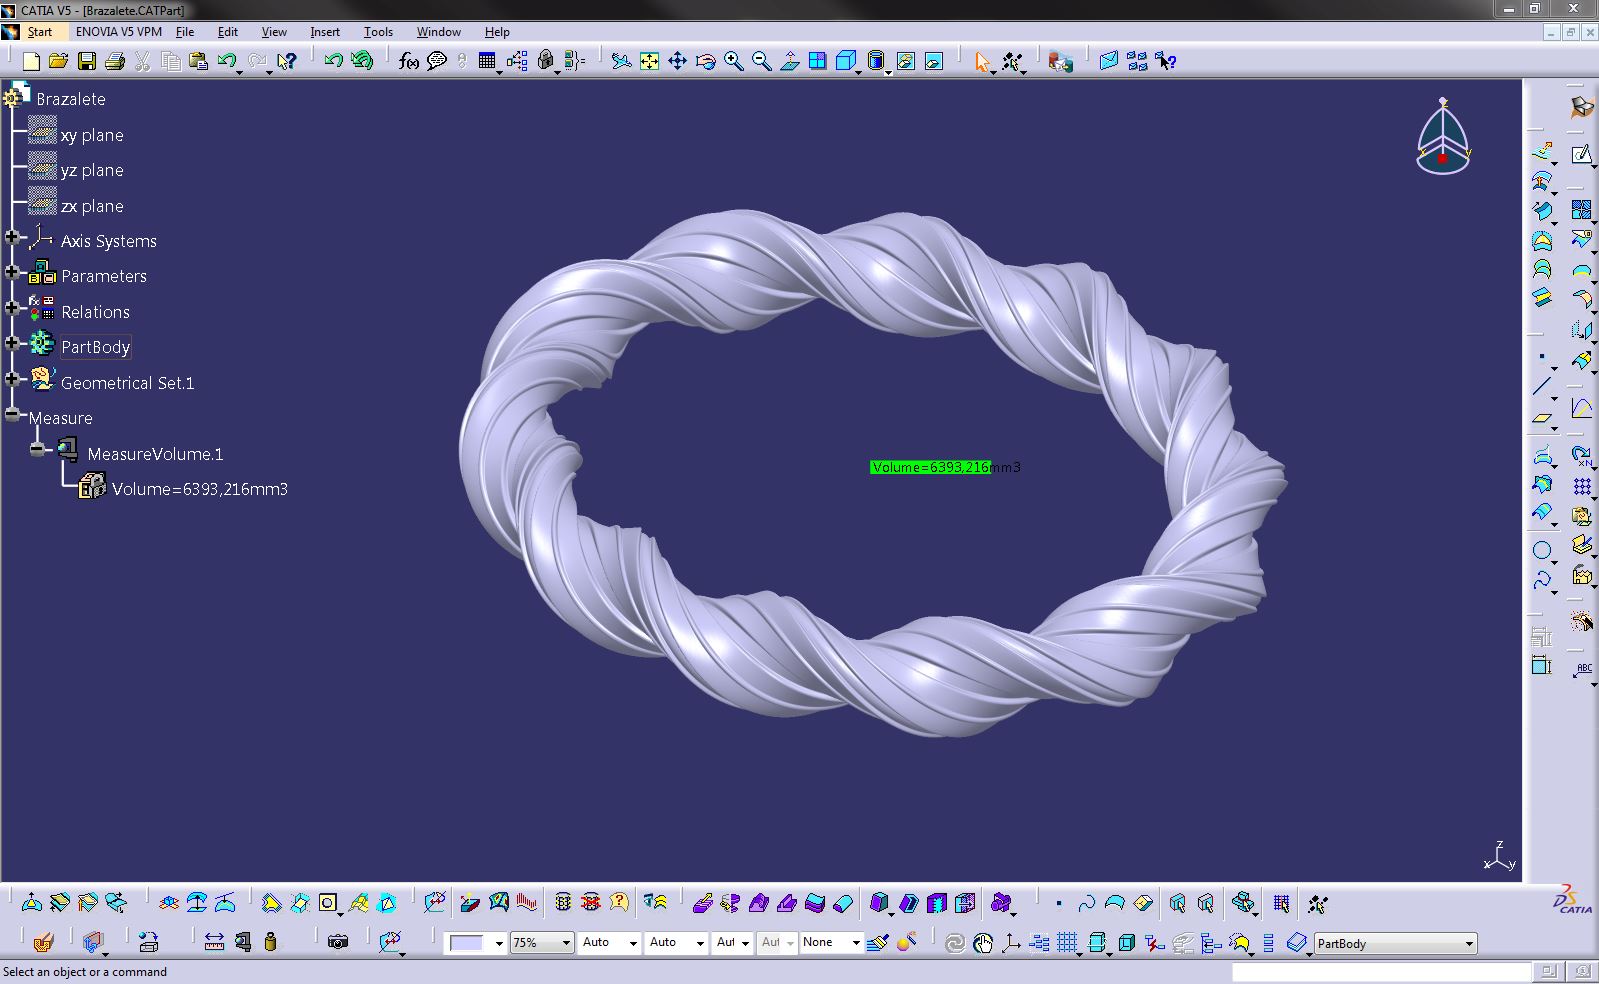Click the Zoom In magnifier
The height and width of the screenshot is (984, 1599).
[x=734, y=62]
